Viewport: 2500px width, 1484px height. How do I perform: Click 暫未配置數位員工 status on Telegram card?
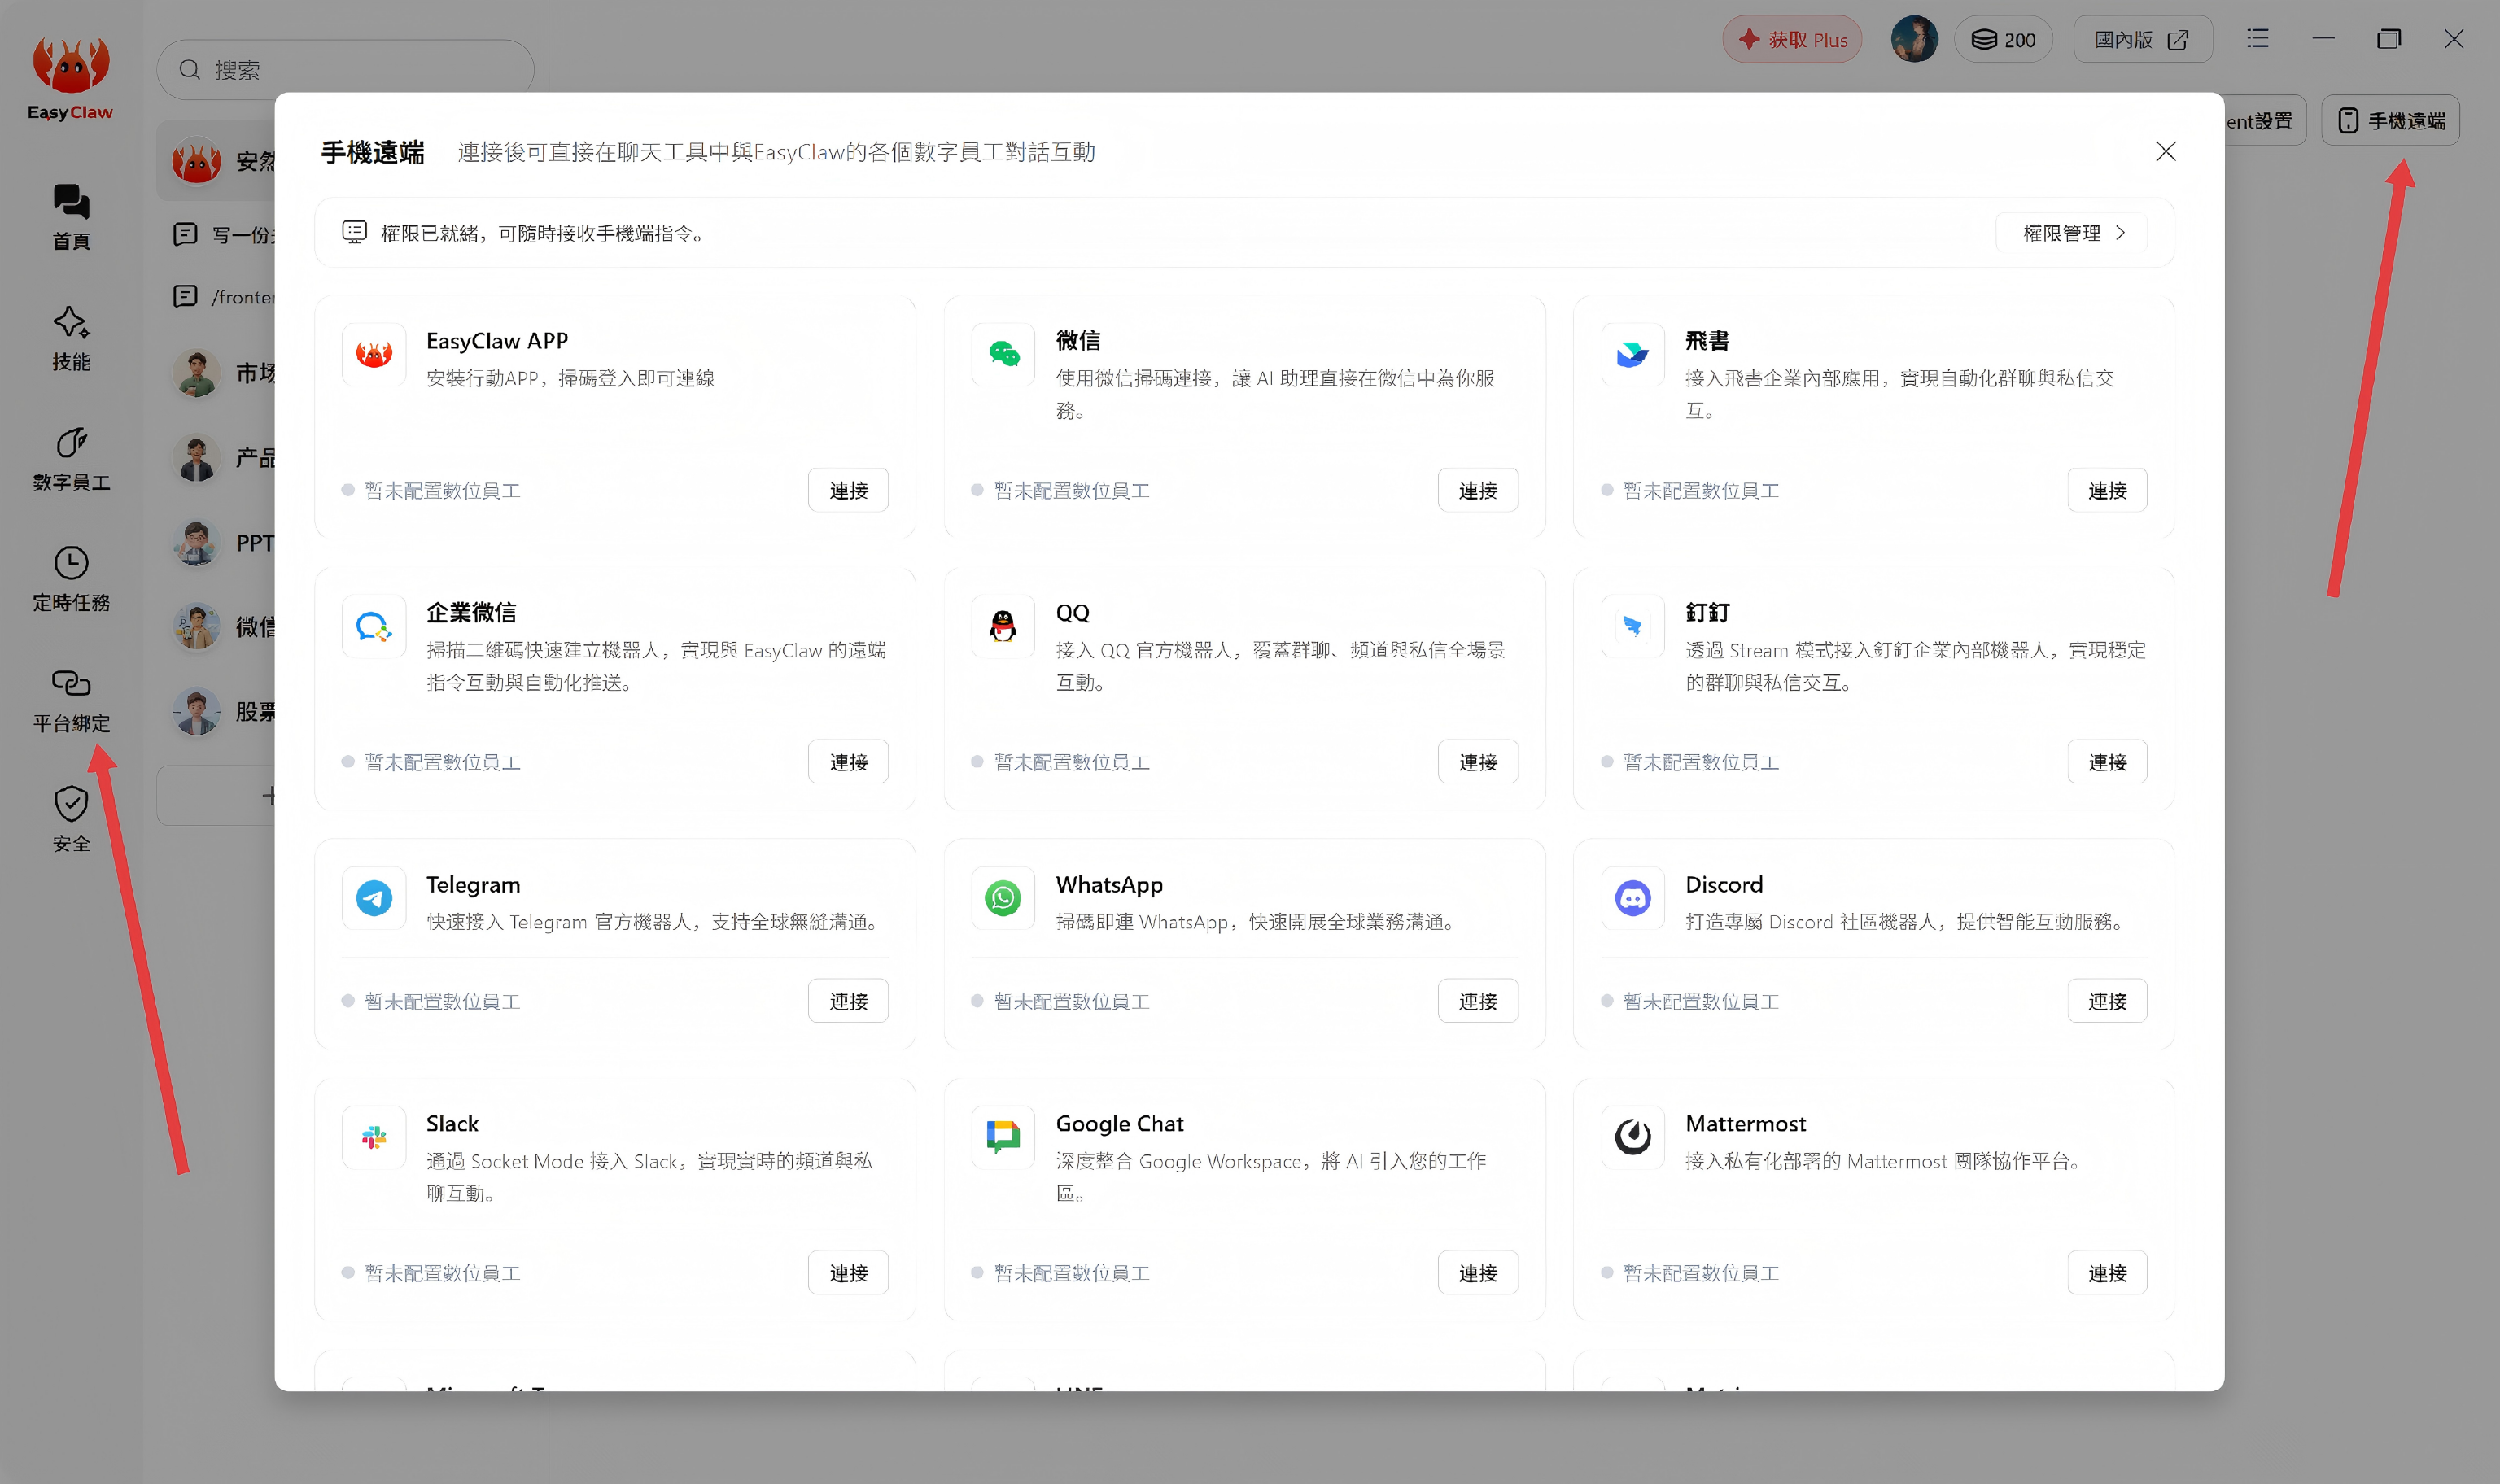pyautogui.click(x=442, y=1001)
